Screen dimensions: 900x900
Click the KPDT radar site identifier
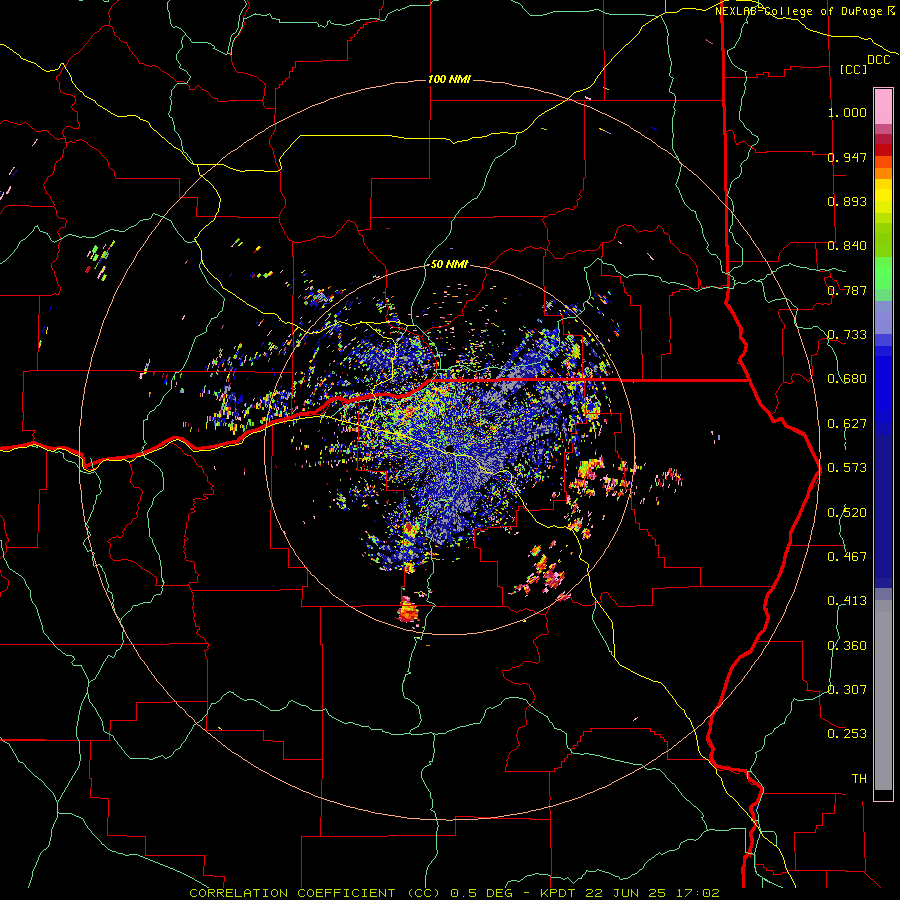click(558, 893)
